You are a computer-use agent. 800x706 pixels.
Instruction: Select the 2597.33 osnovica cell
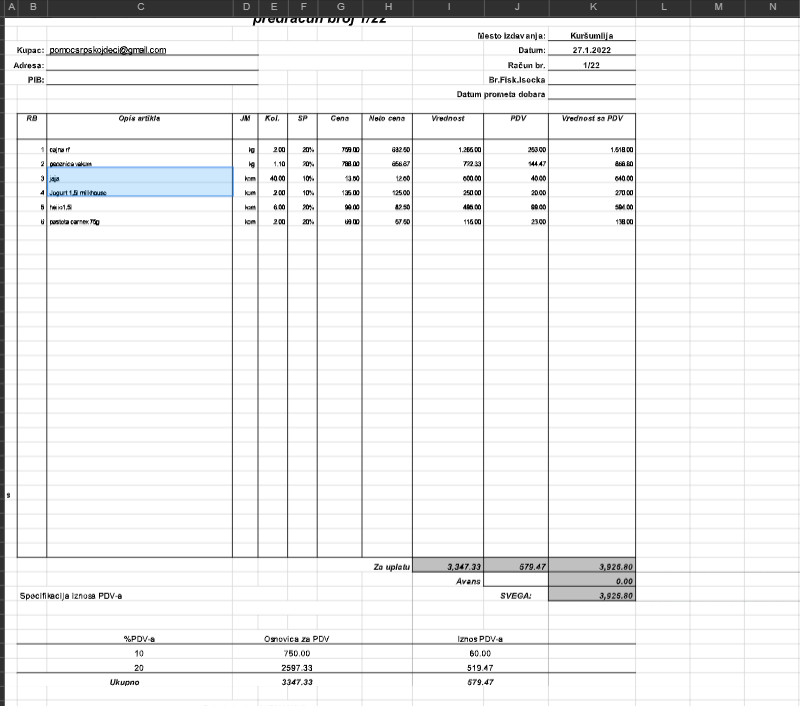297,668
